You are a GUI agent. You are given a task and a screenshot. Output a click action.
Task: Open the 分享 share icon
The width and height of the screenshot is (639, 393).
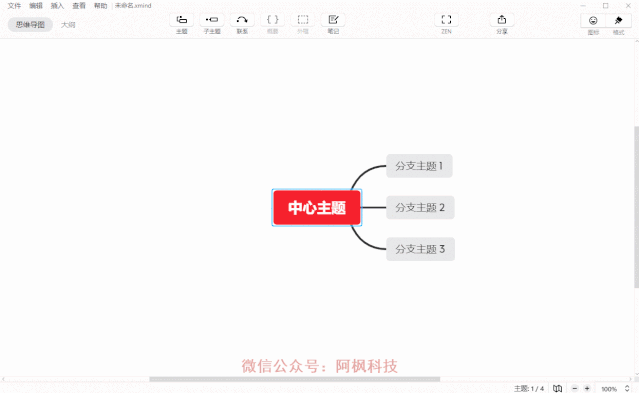tap(502, 20)
